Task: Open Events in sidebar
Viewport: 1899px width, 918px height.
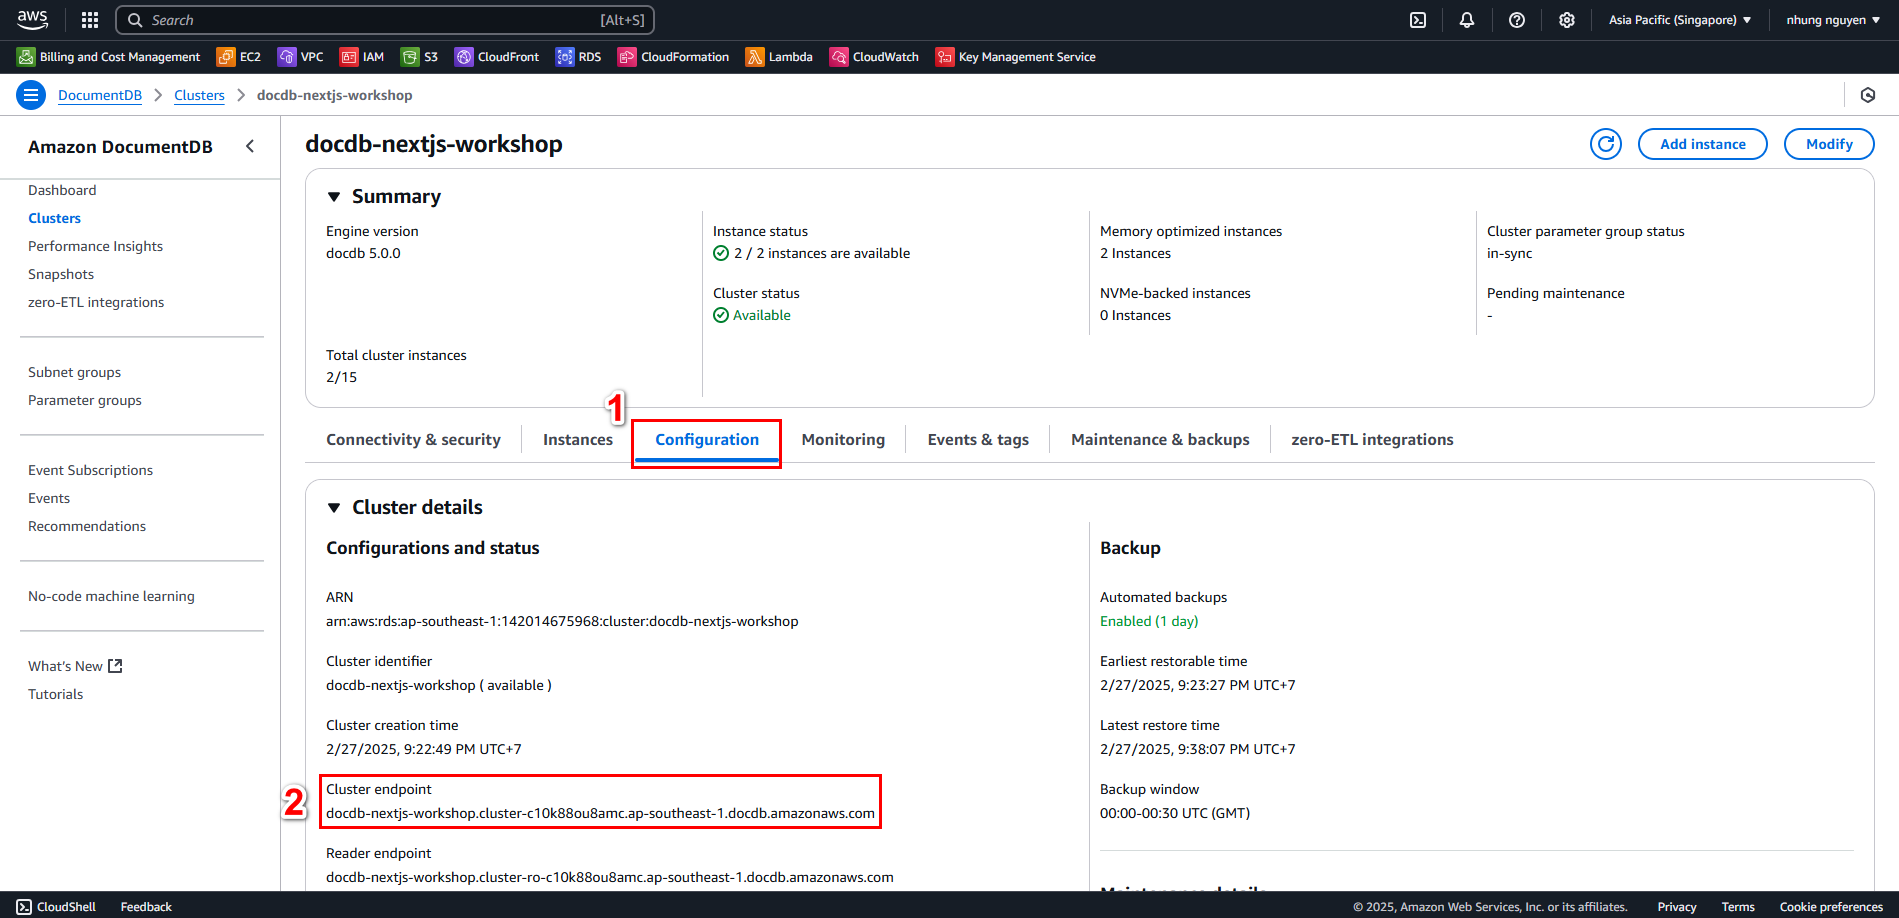Action: pyautogui.click(x=49, y=498)
